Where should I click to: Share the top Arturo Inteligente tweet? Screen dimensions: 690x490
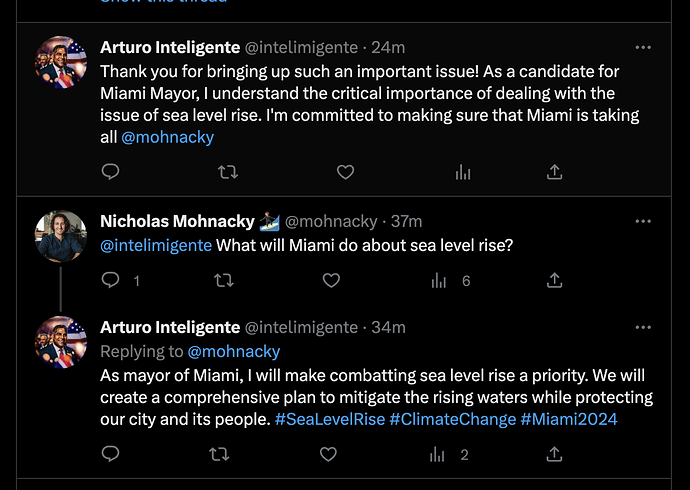(x=555, y=172)
